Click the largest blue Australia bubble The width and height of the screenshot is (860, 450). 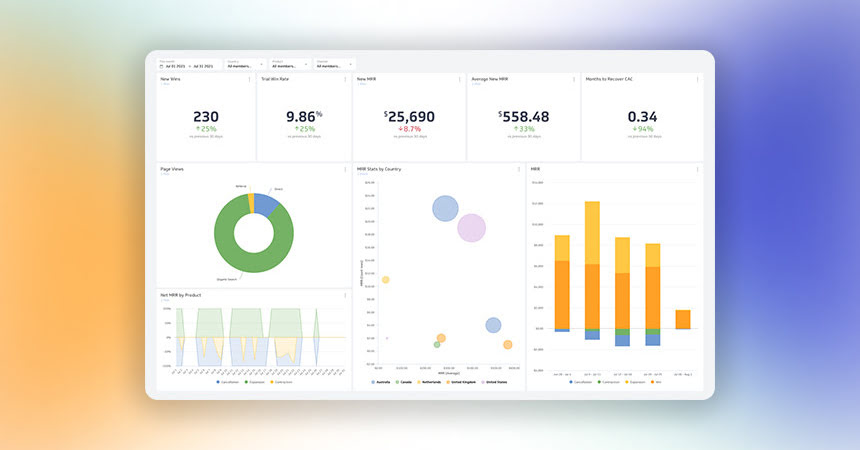(445, 209)
